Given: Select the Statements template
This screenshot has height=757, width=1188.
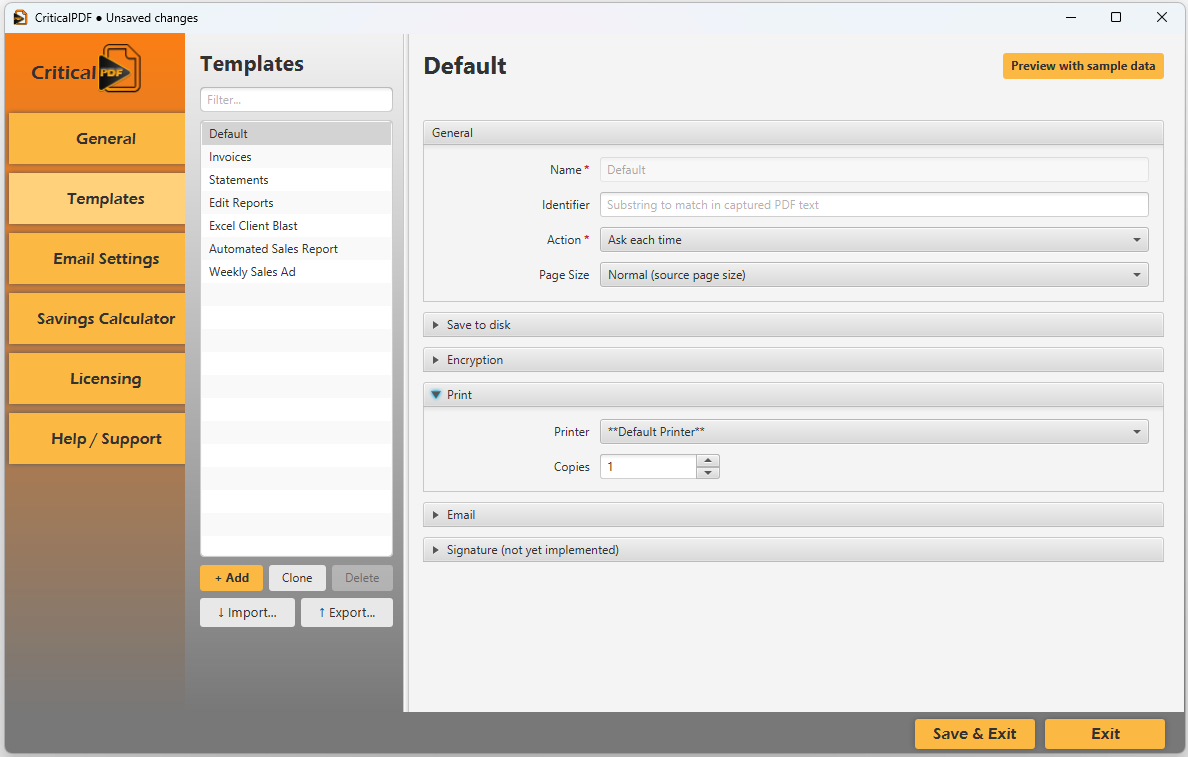Looking at the screenshot, I should point(296,180).
